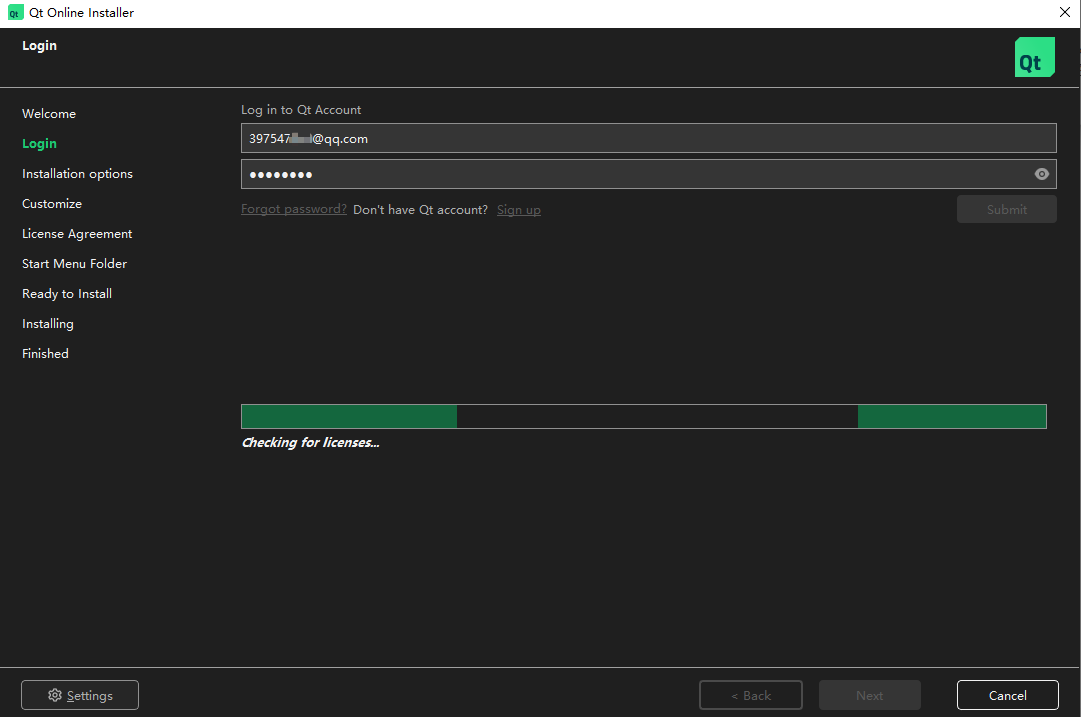This screenshot has height=717, width=1081.
Task: Follow the Sign up link
Action: pos(518,210)
